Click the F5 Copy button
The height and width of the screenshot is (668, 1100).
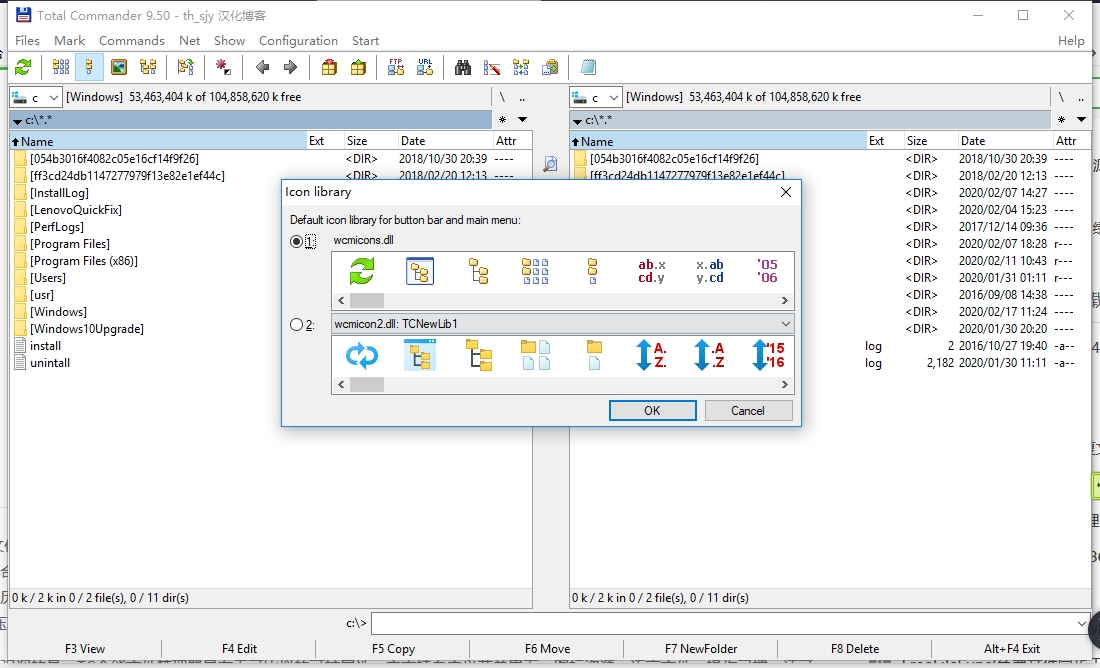coord(394,648)
